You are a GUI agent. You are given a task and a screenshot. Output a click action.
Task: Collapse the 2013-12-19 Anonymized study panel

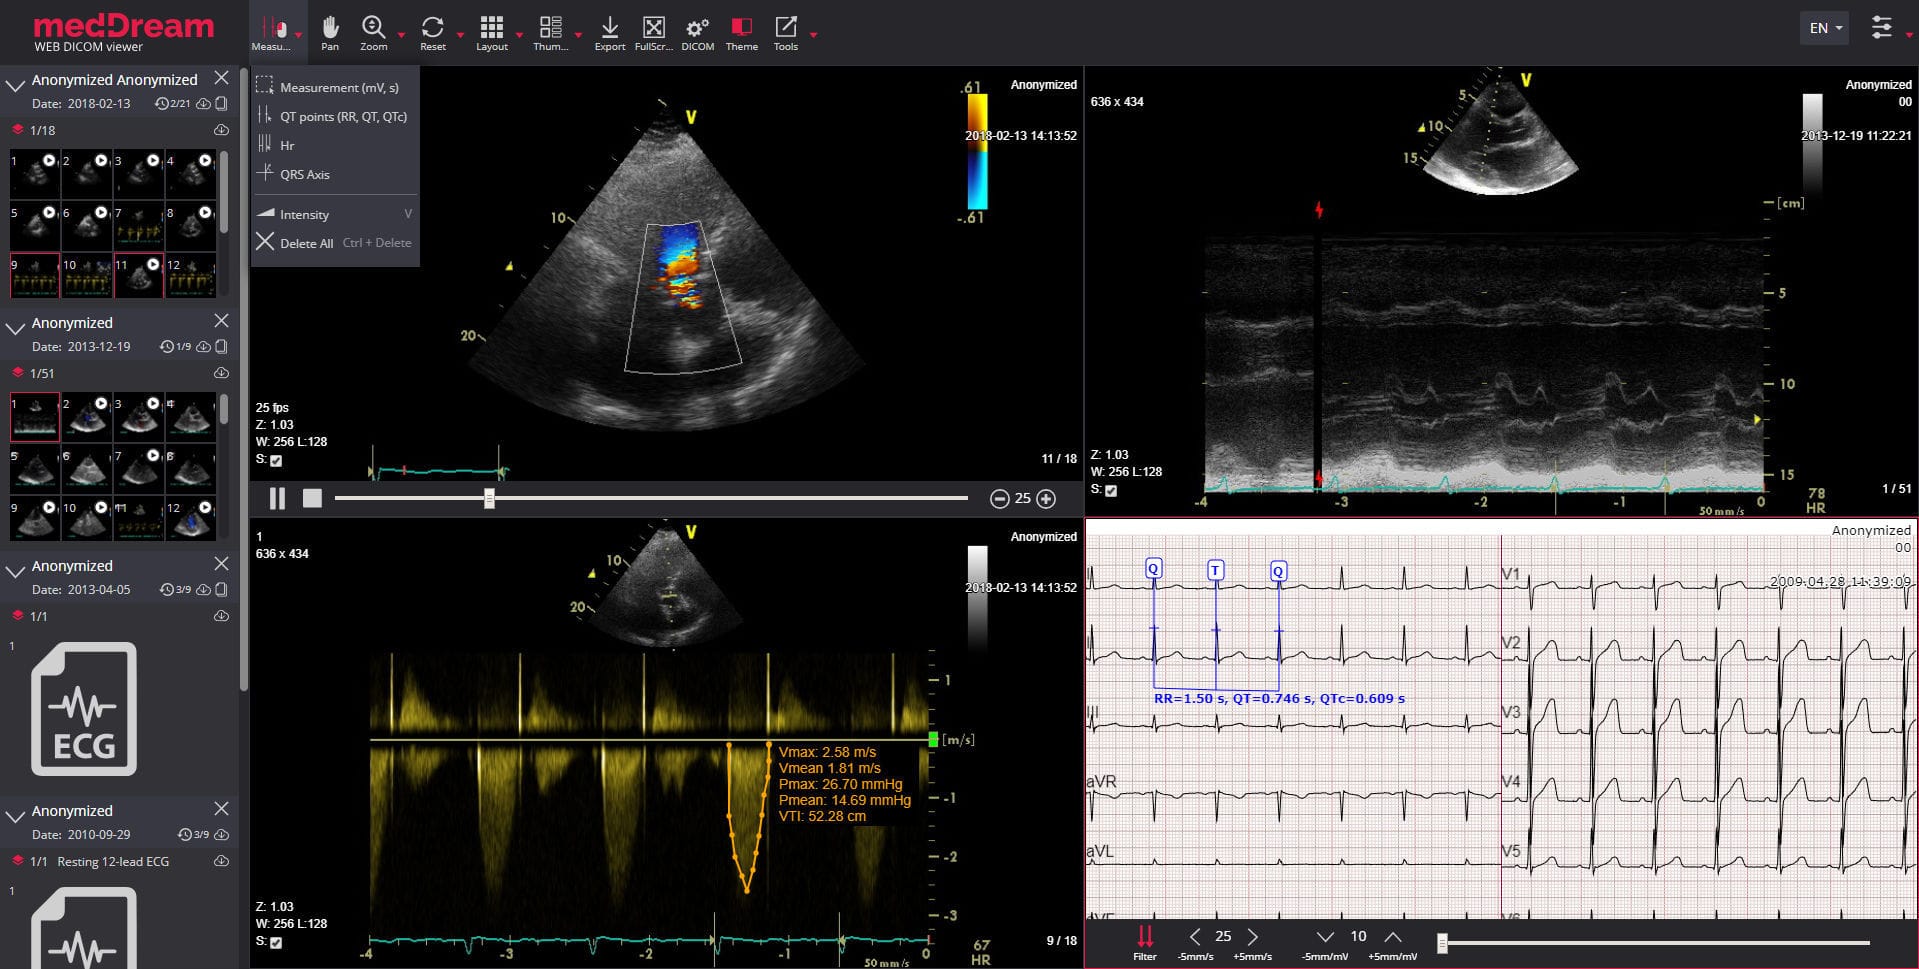pyautogui.click(x=14, y=322)
